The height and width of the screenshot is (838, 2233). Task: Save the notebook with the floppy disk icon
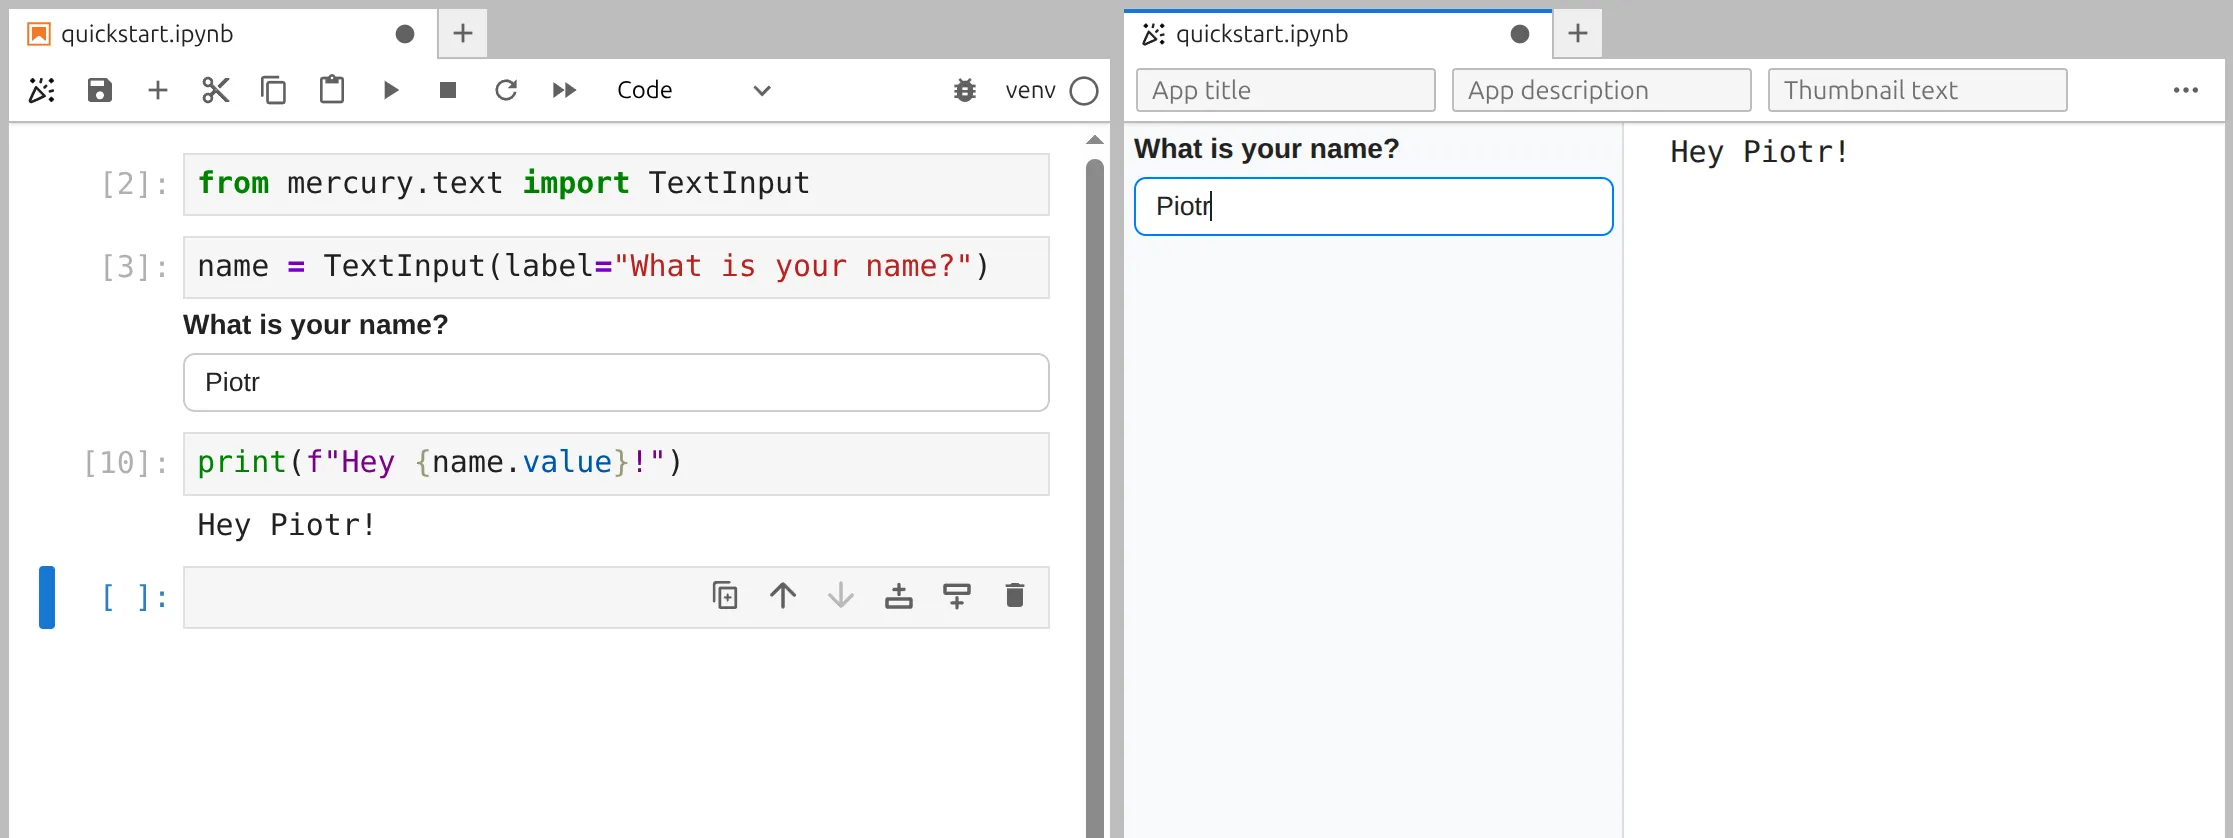pyautogui.click(x=99, y=90)
